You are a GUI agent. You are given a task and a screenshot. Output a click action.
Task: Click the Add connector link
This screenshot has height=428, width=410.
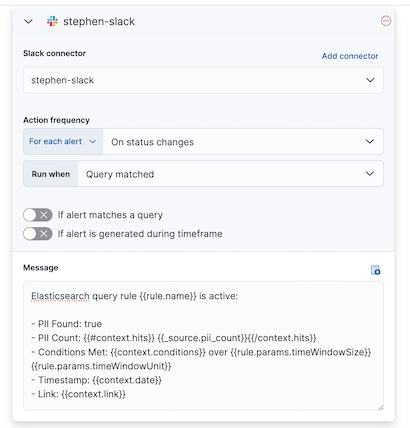[x=350, y=56]
